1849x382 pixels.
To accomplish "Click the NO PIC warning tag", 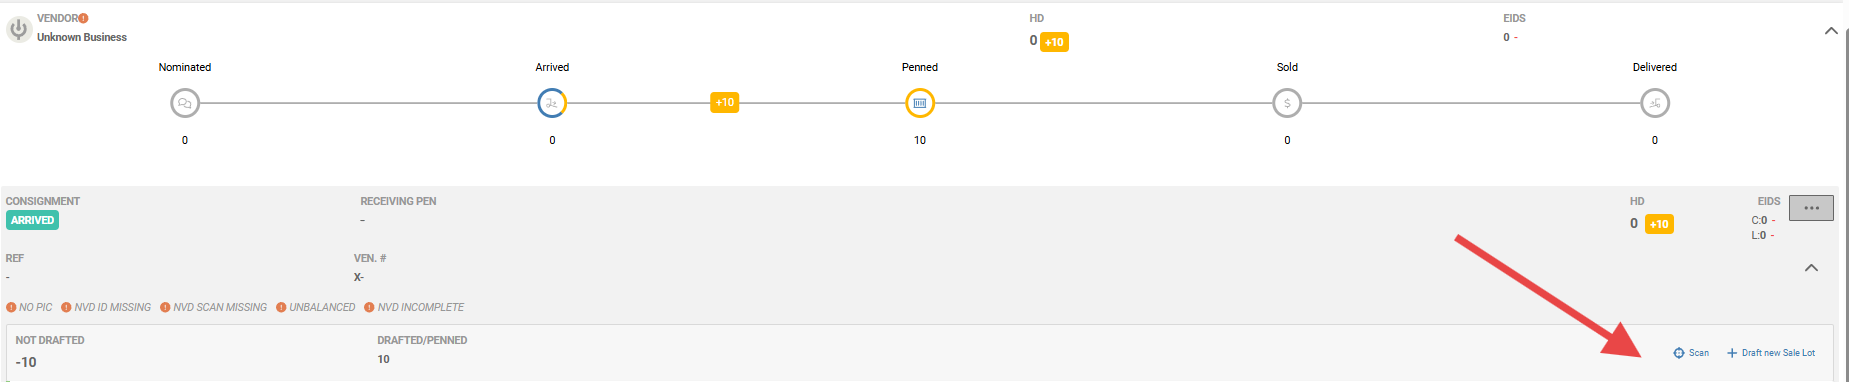I will 29,307.
